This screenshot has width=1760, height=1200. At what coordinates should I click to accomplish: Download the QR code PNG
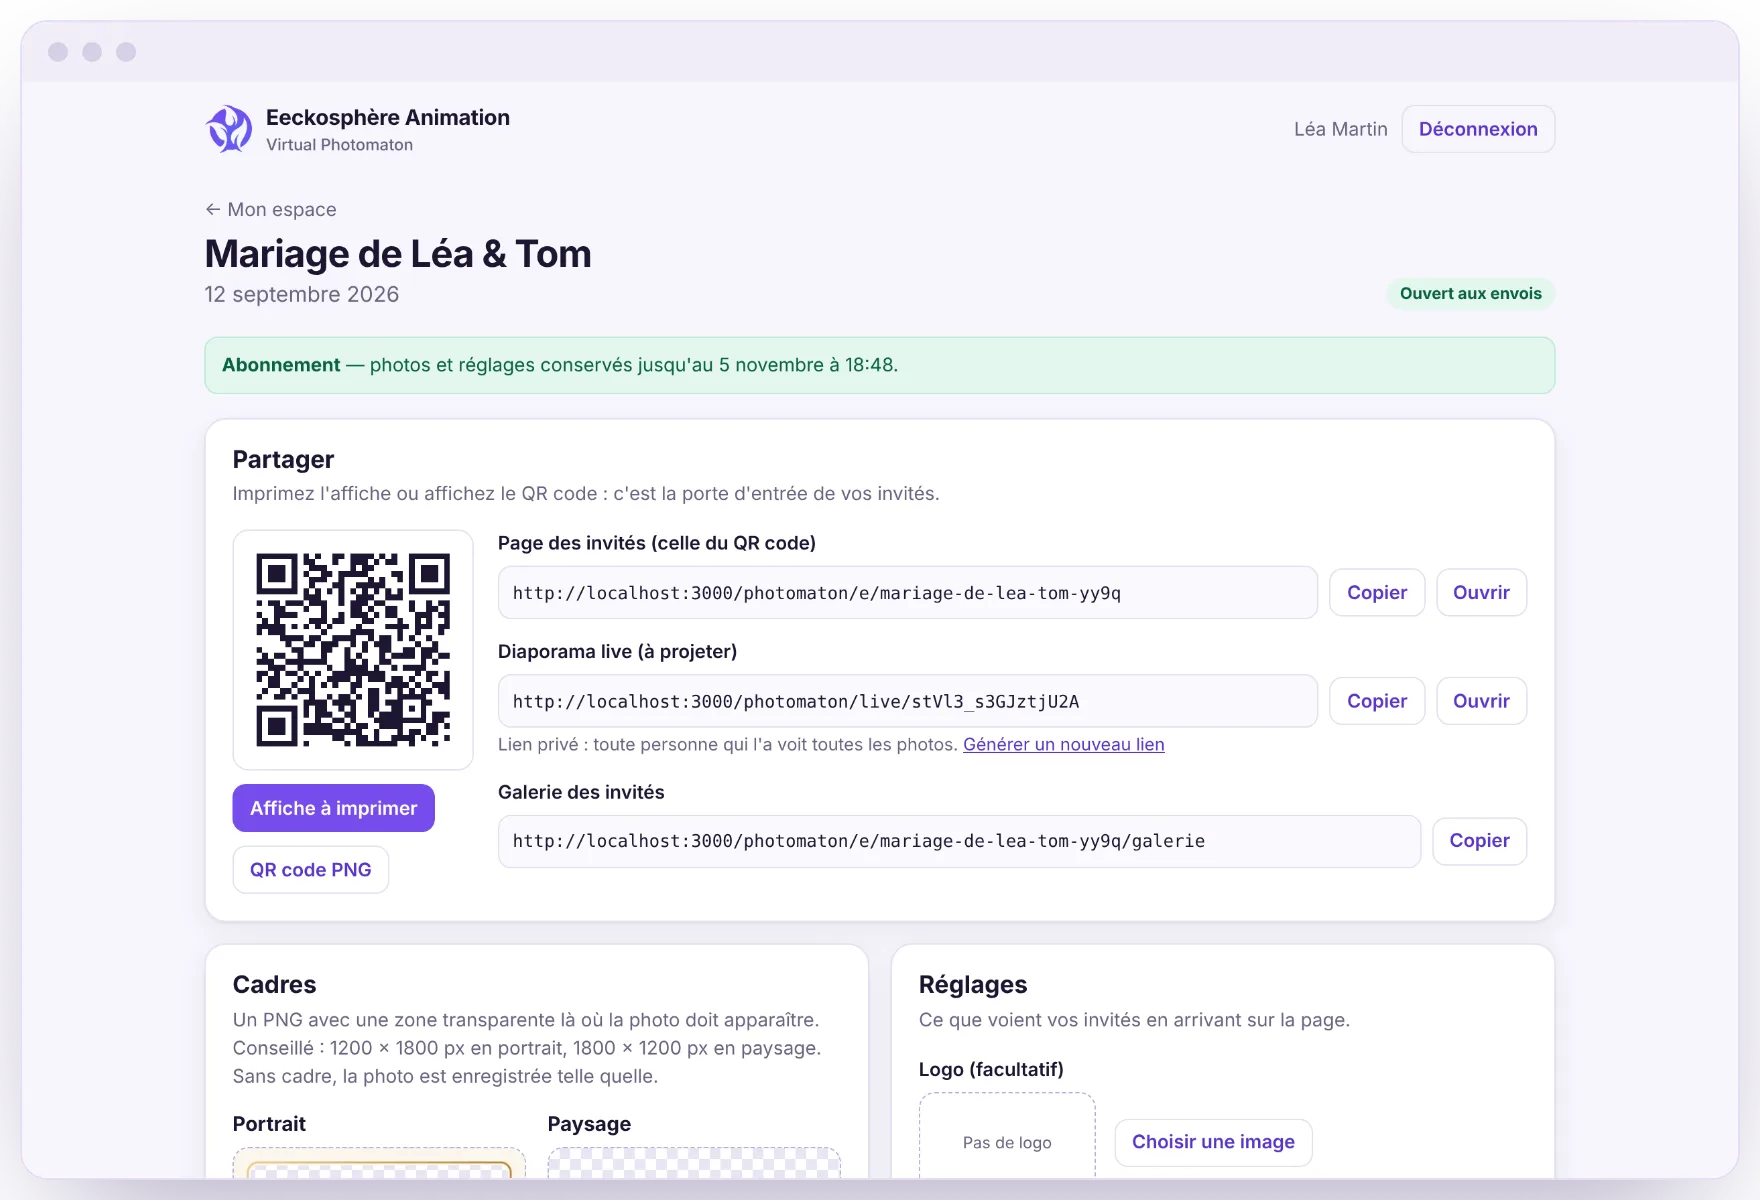(310, 870)
